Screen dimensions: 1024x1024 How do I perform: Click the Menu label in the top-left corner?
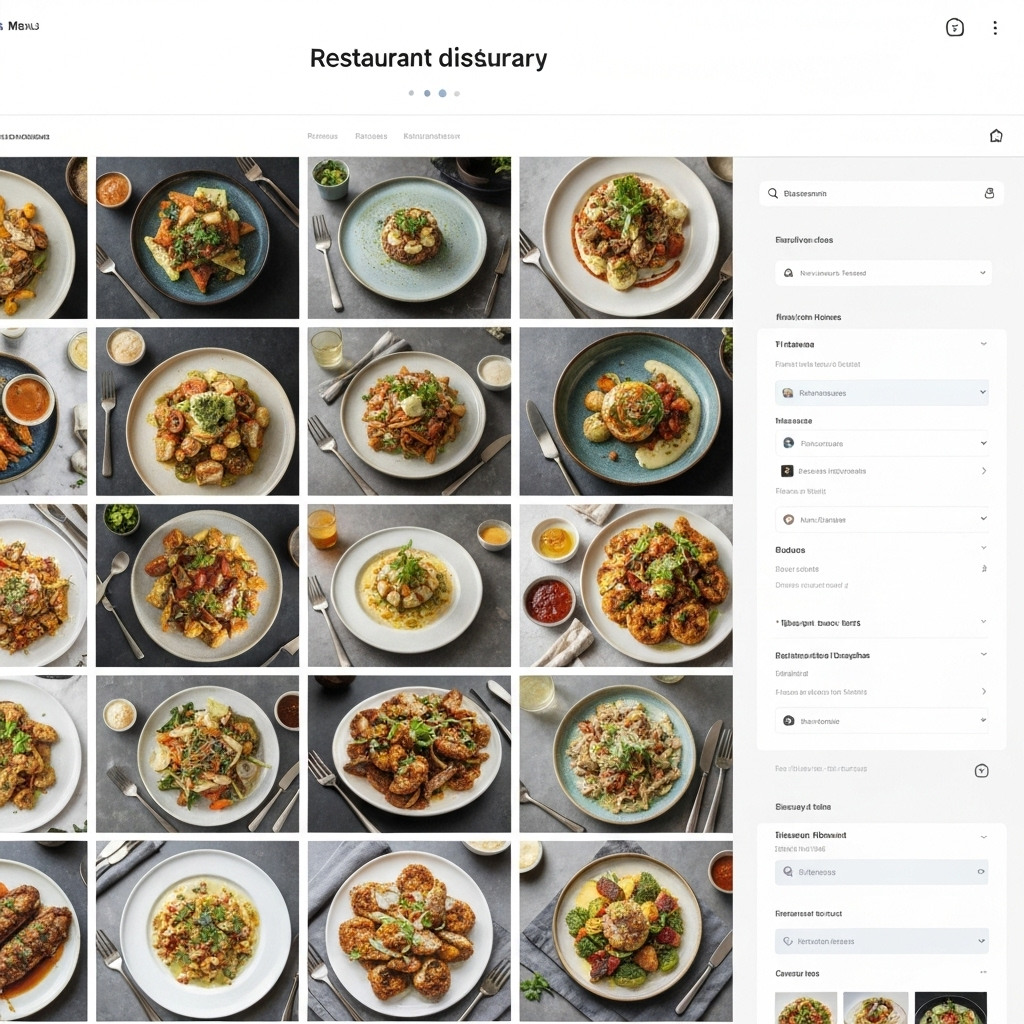[22, 26]
